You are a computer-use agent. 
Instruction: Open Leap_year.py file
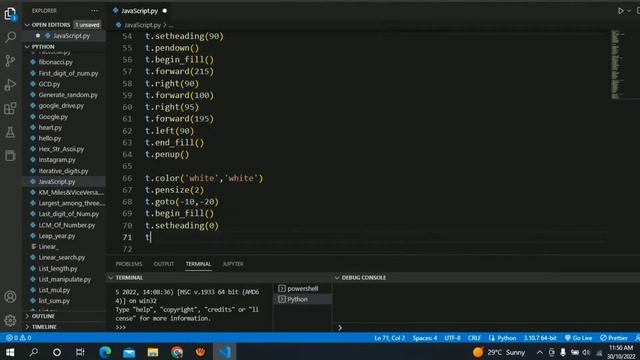tap(57, 236)
